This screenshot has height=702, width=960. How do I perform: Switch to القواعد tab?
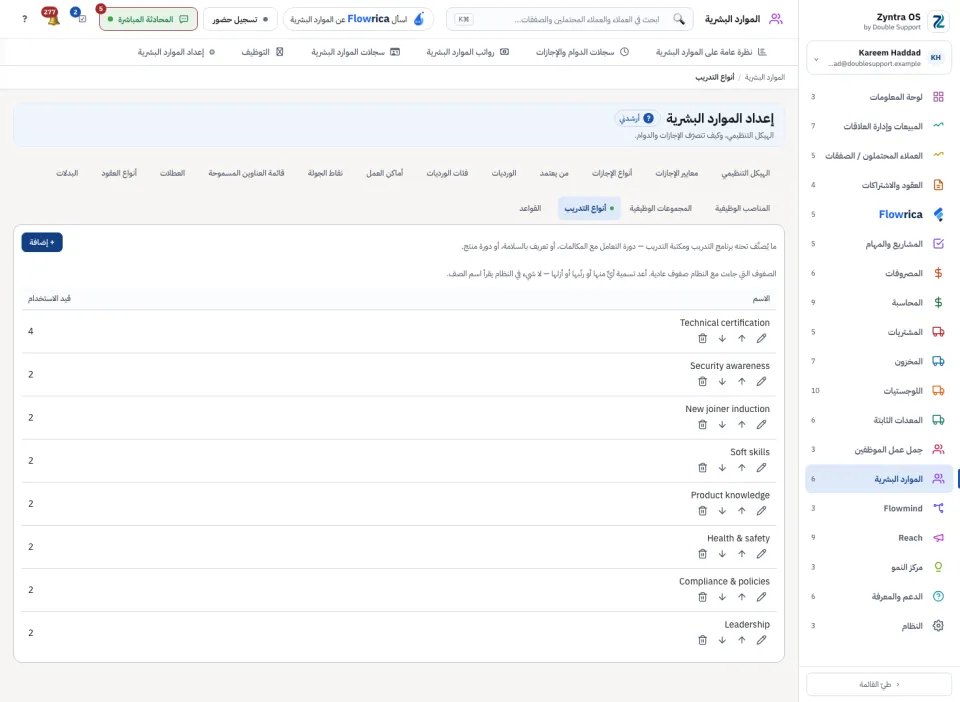[x=530, y=208]
